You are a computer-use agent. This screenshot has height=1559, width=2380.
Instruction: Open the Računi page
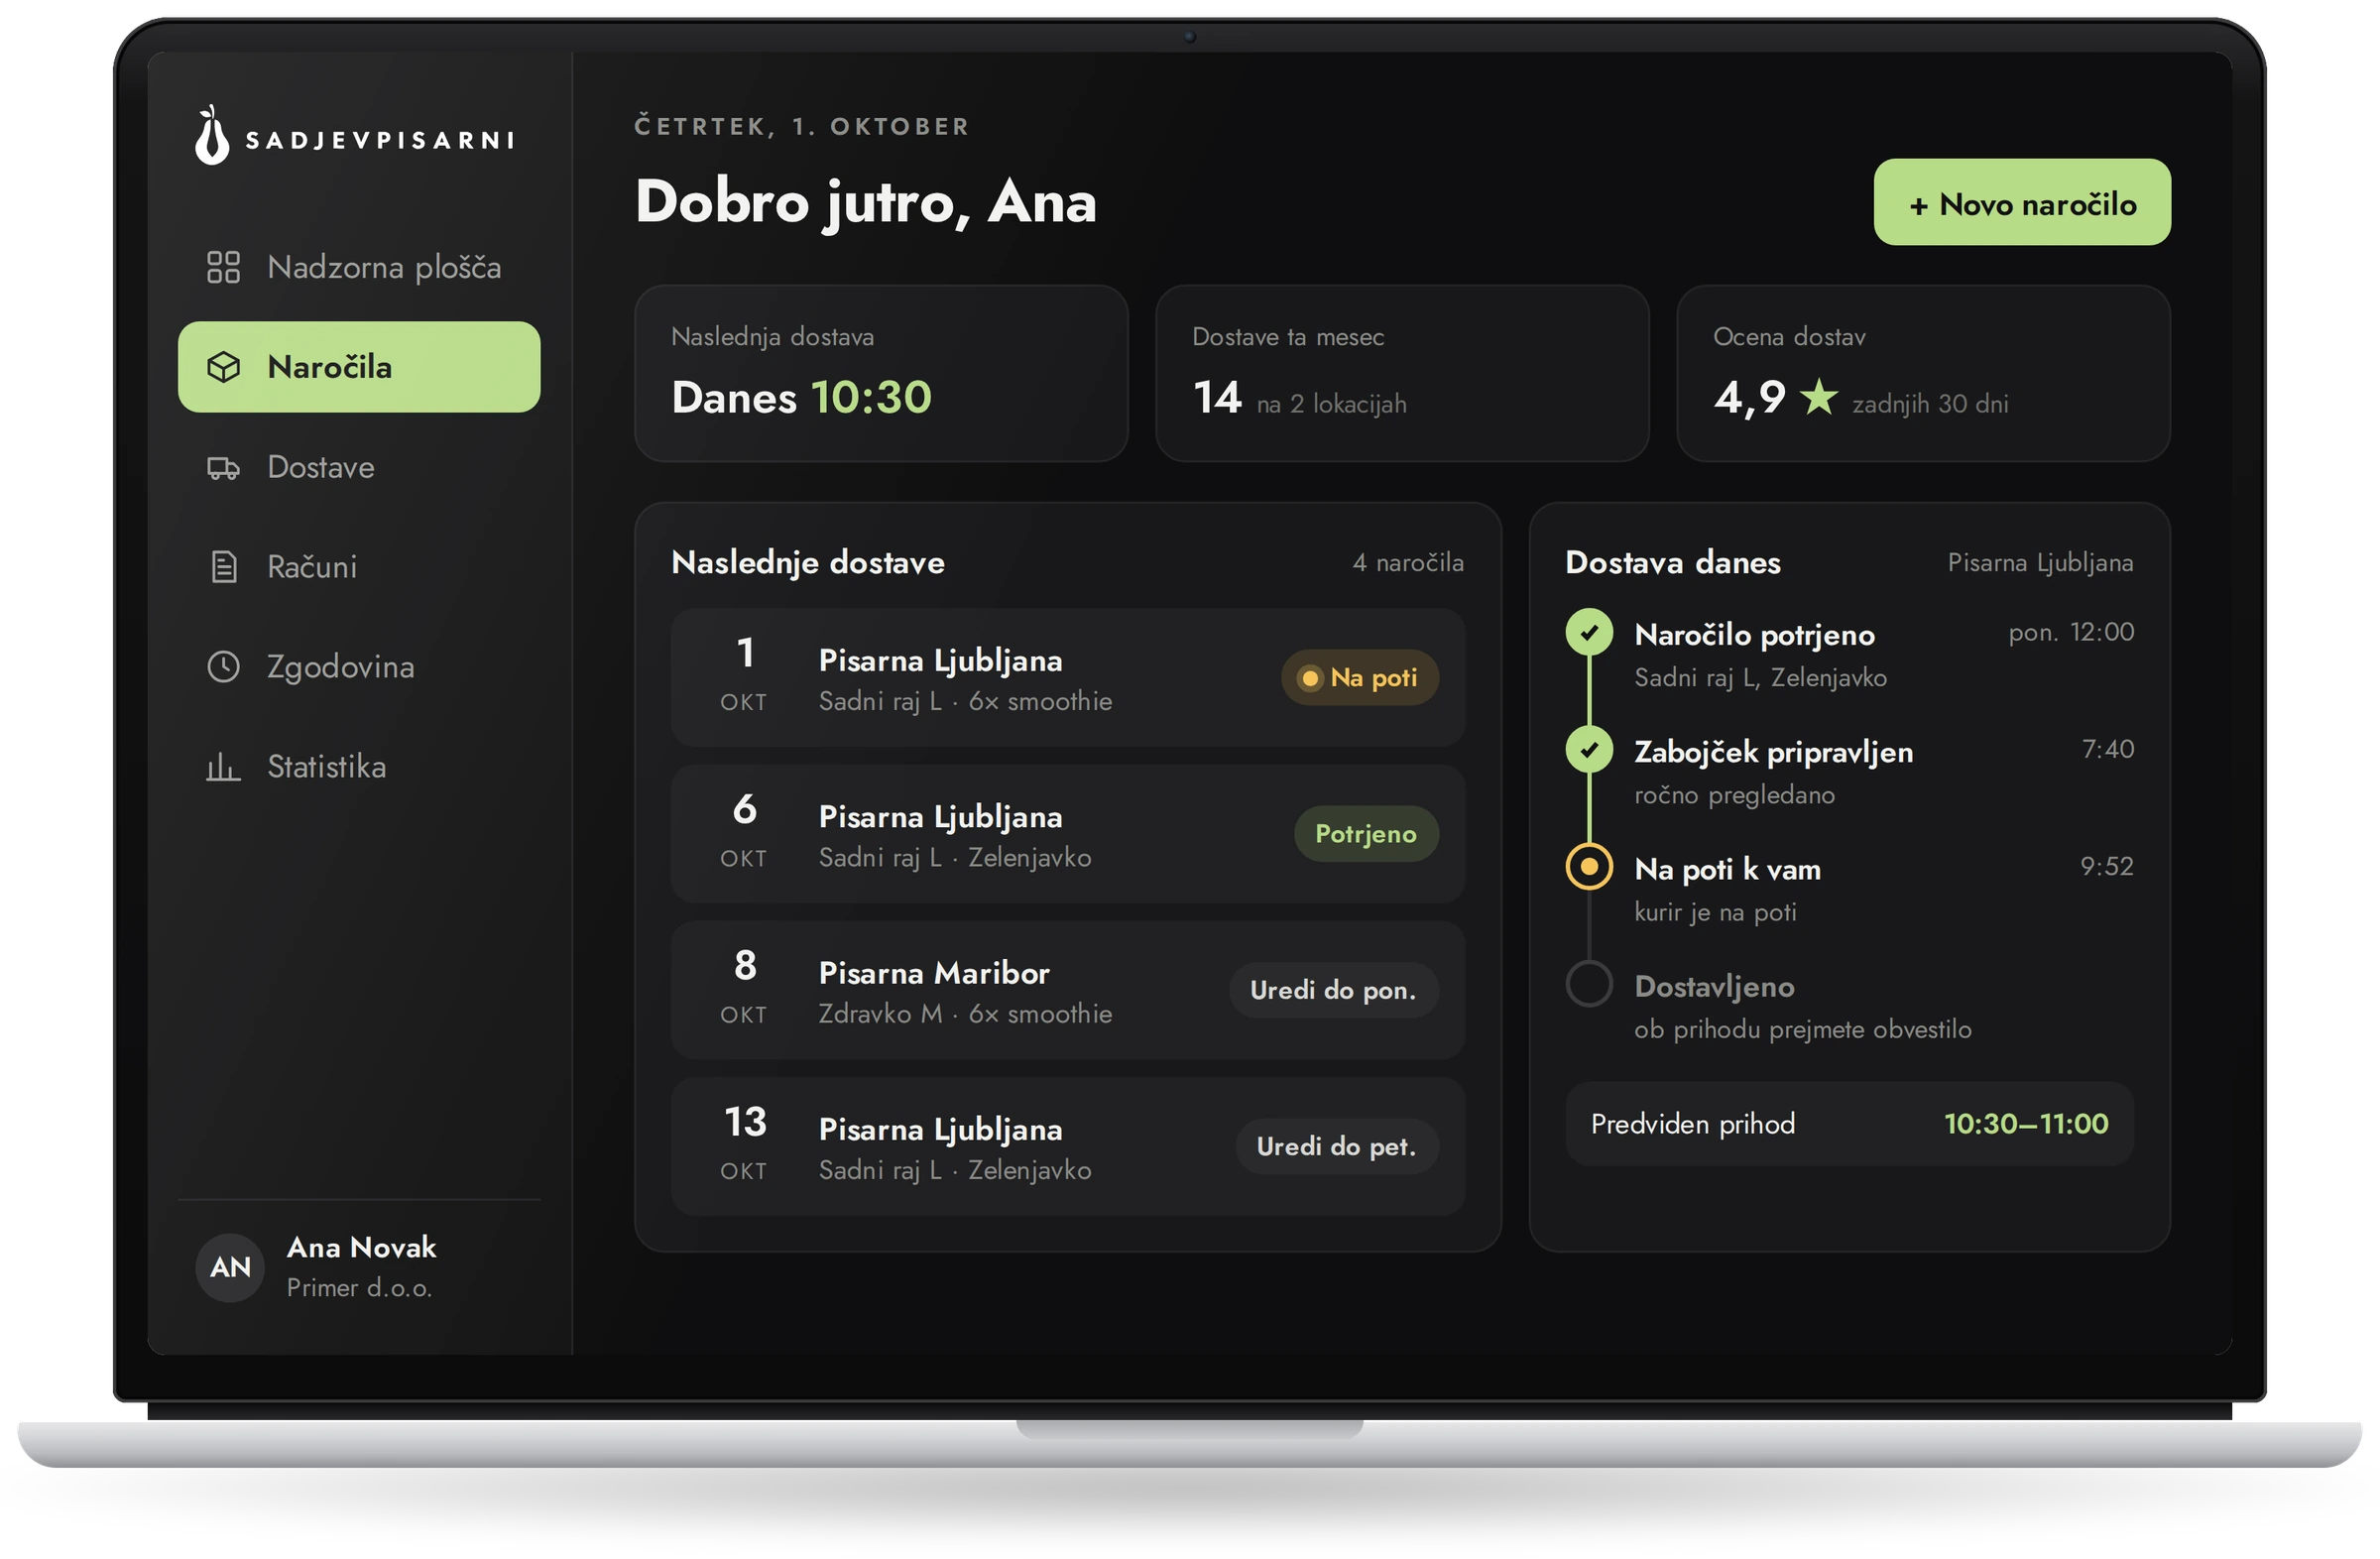point(359,567)
